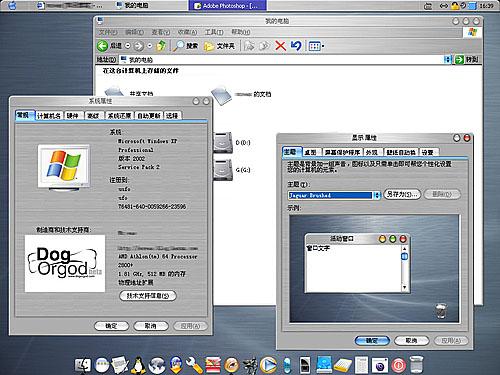Screen dimensions: 500x375
Task: Expand the Views button dropdown arrow
Action: [323, 46]
